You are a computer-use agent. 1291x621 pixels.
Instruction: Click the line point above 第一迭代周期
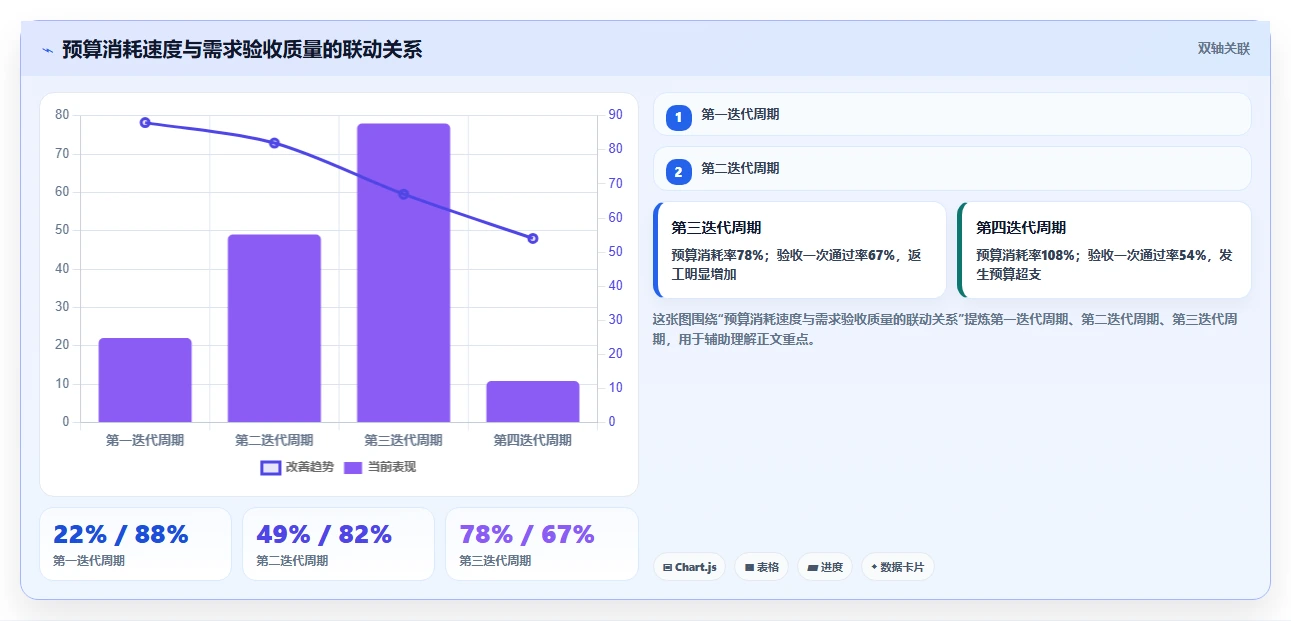point(145,123)
